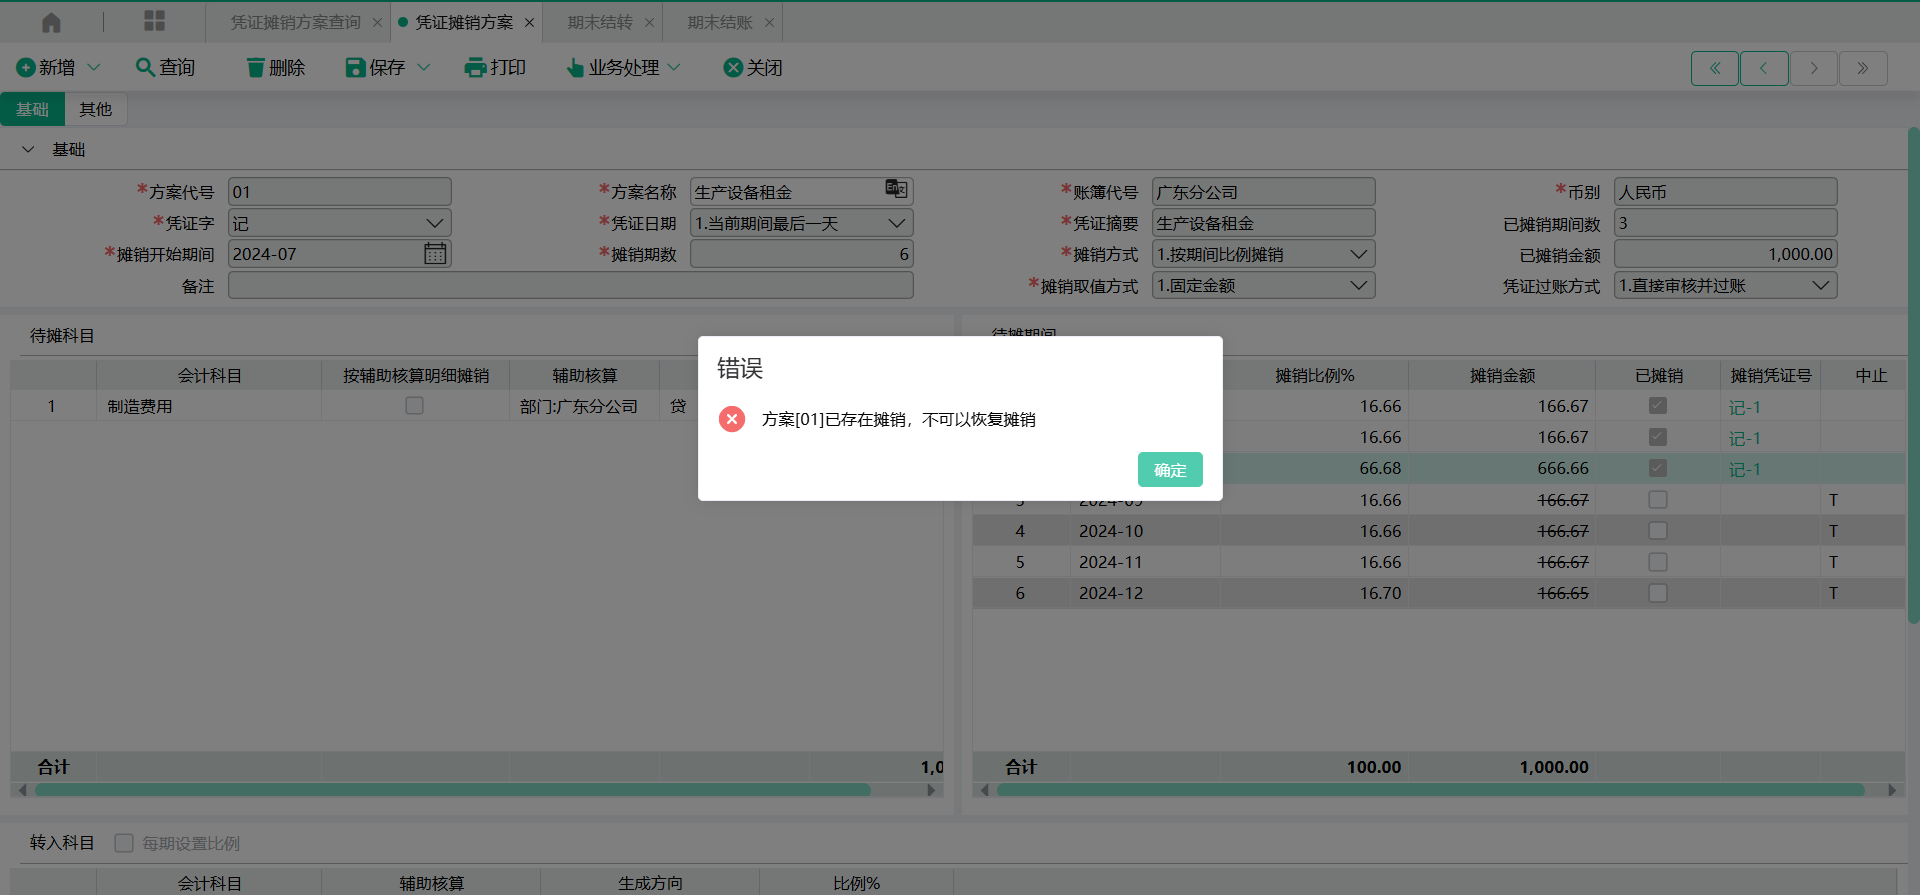1920x895 pixels.
Task: Select the 凭证摊销方案 tab
Action: tap(464, 22)
